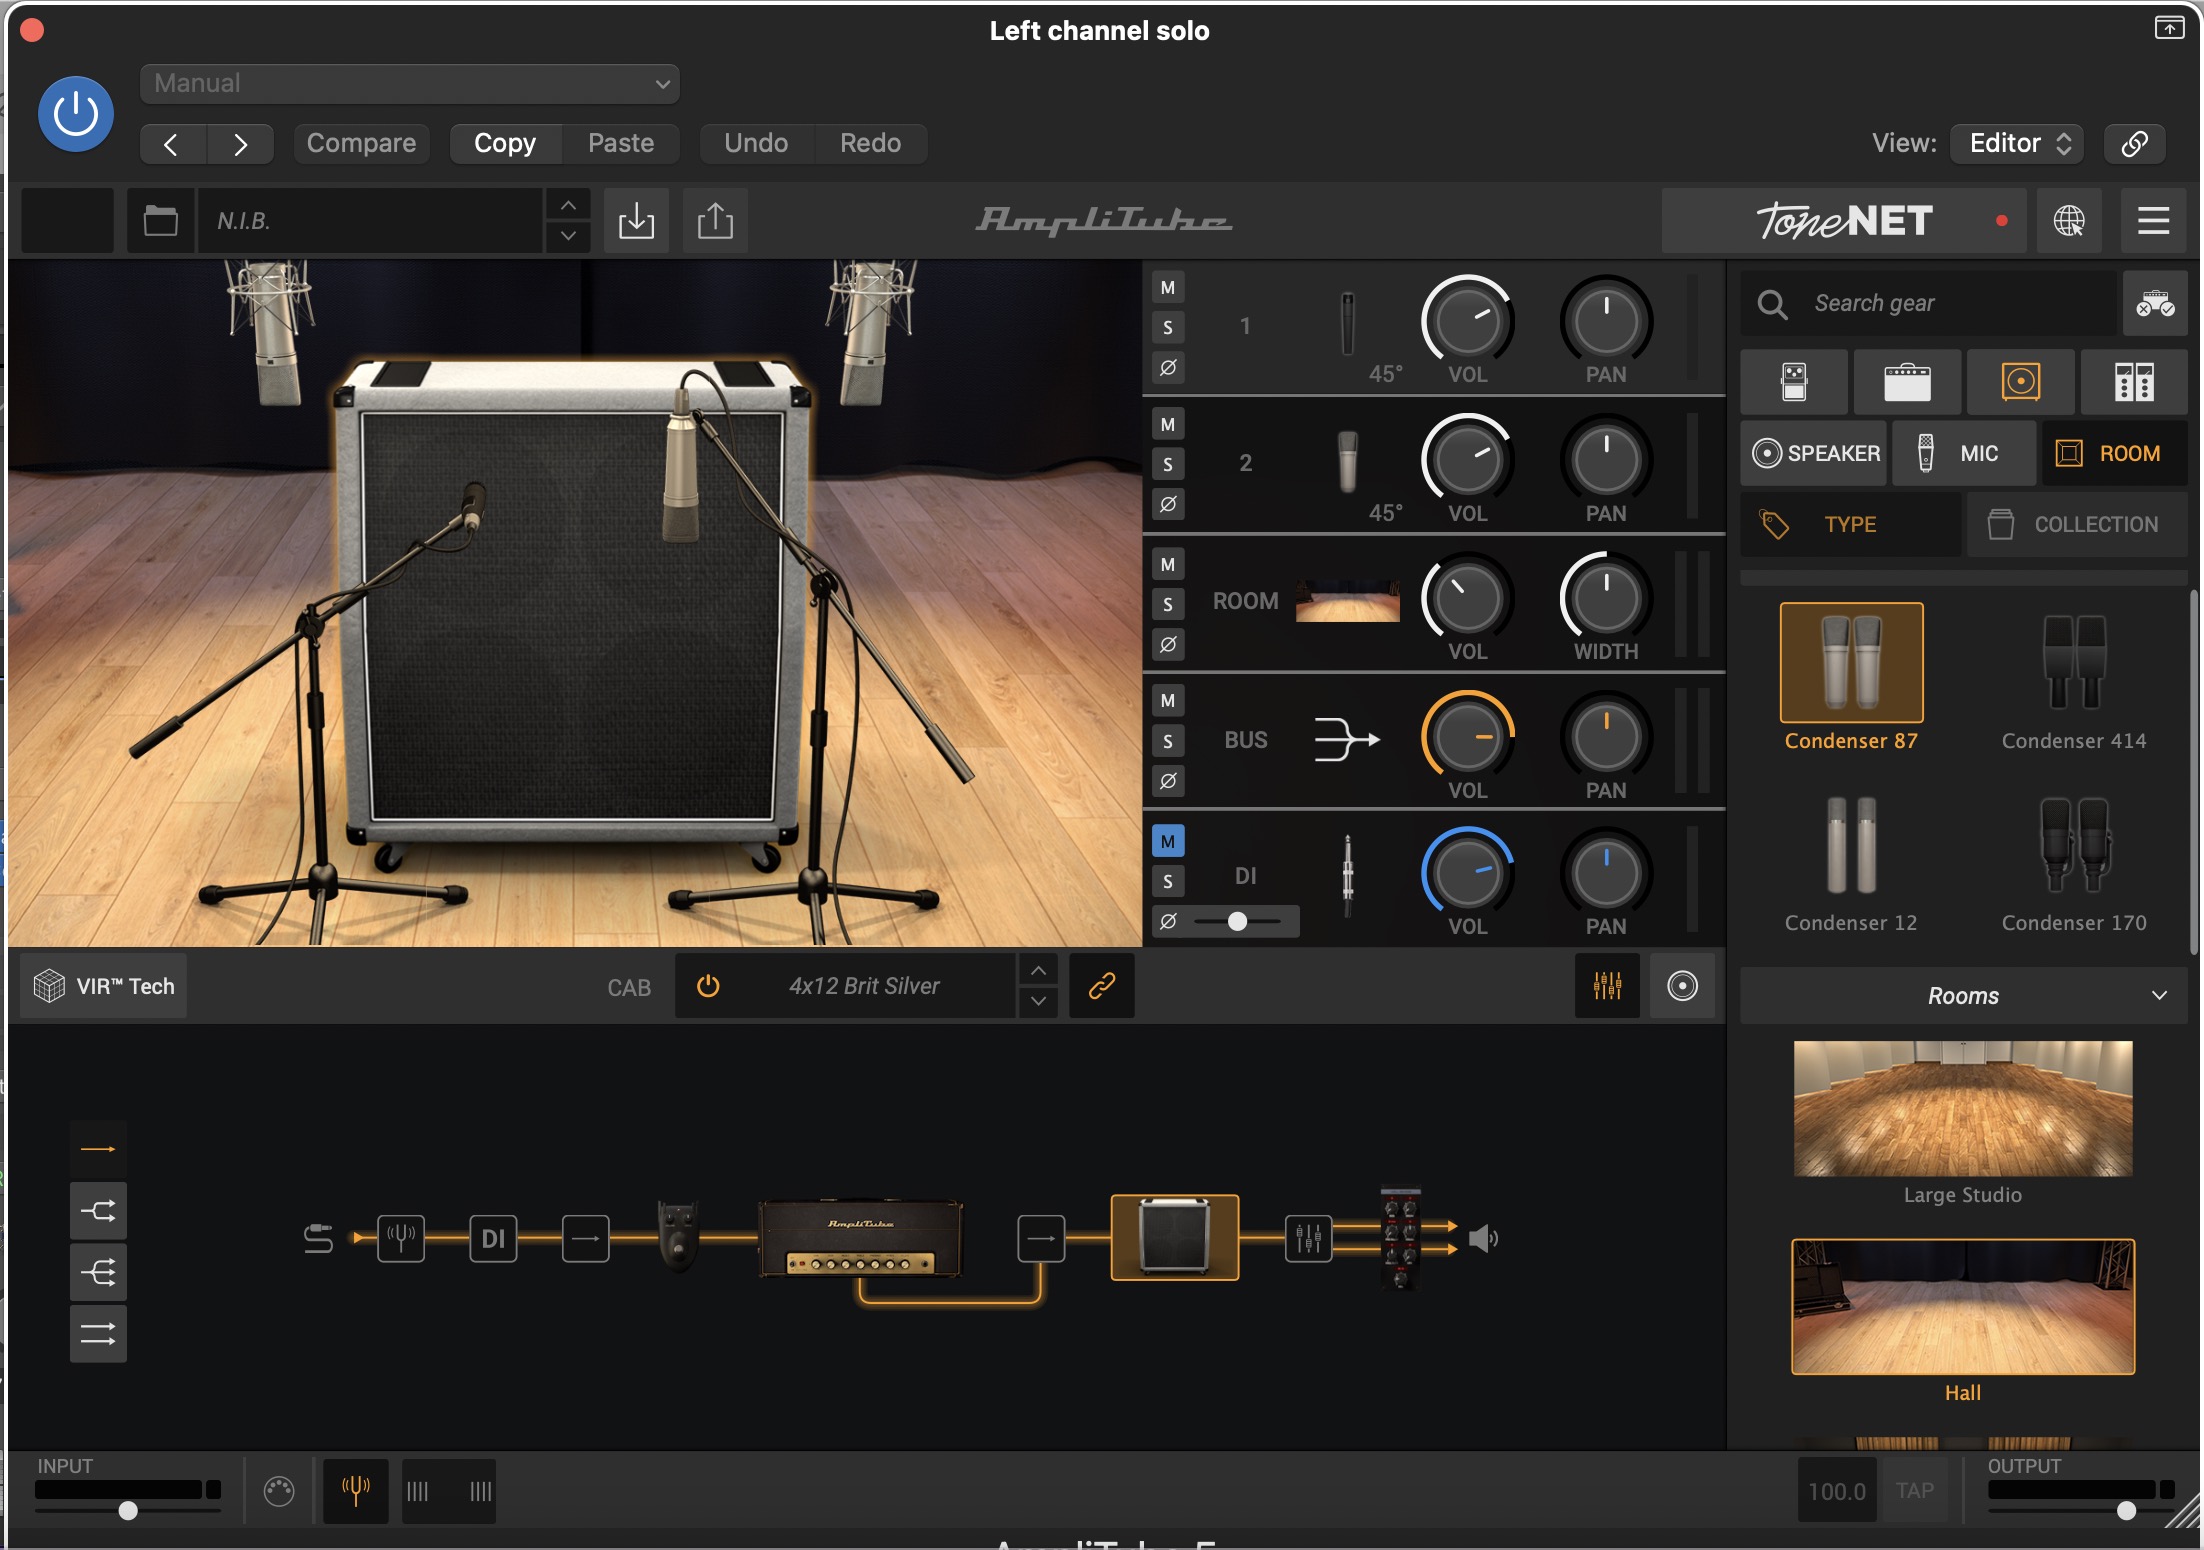The width and height of the screenshot is (2204, 1550).
Task: Go to previous preset arrow
Action: 172,144
